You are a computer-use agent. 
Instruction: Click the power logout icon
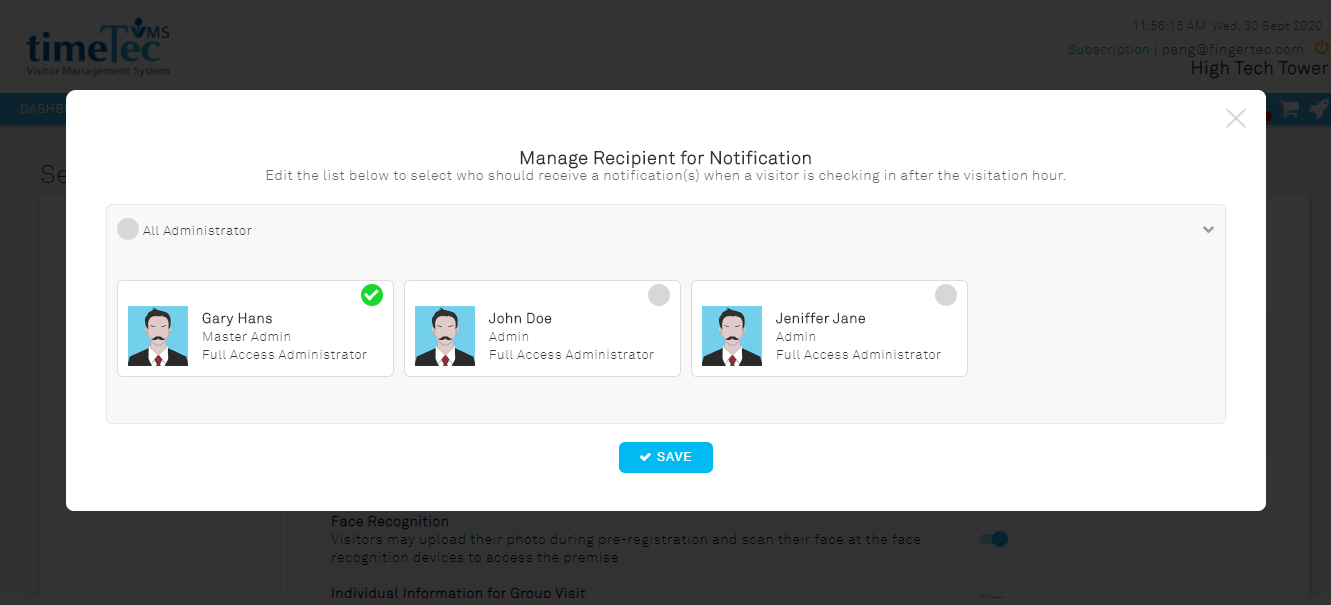[1322, 48]
